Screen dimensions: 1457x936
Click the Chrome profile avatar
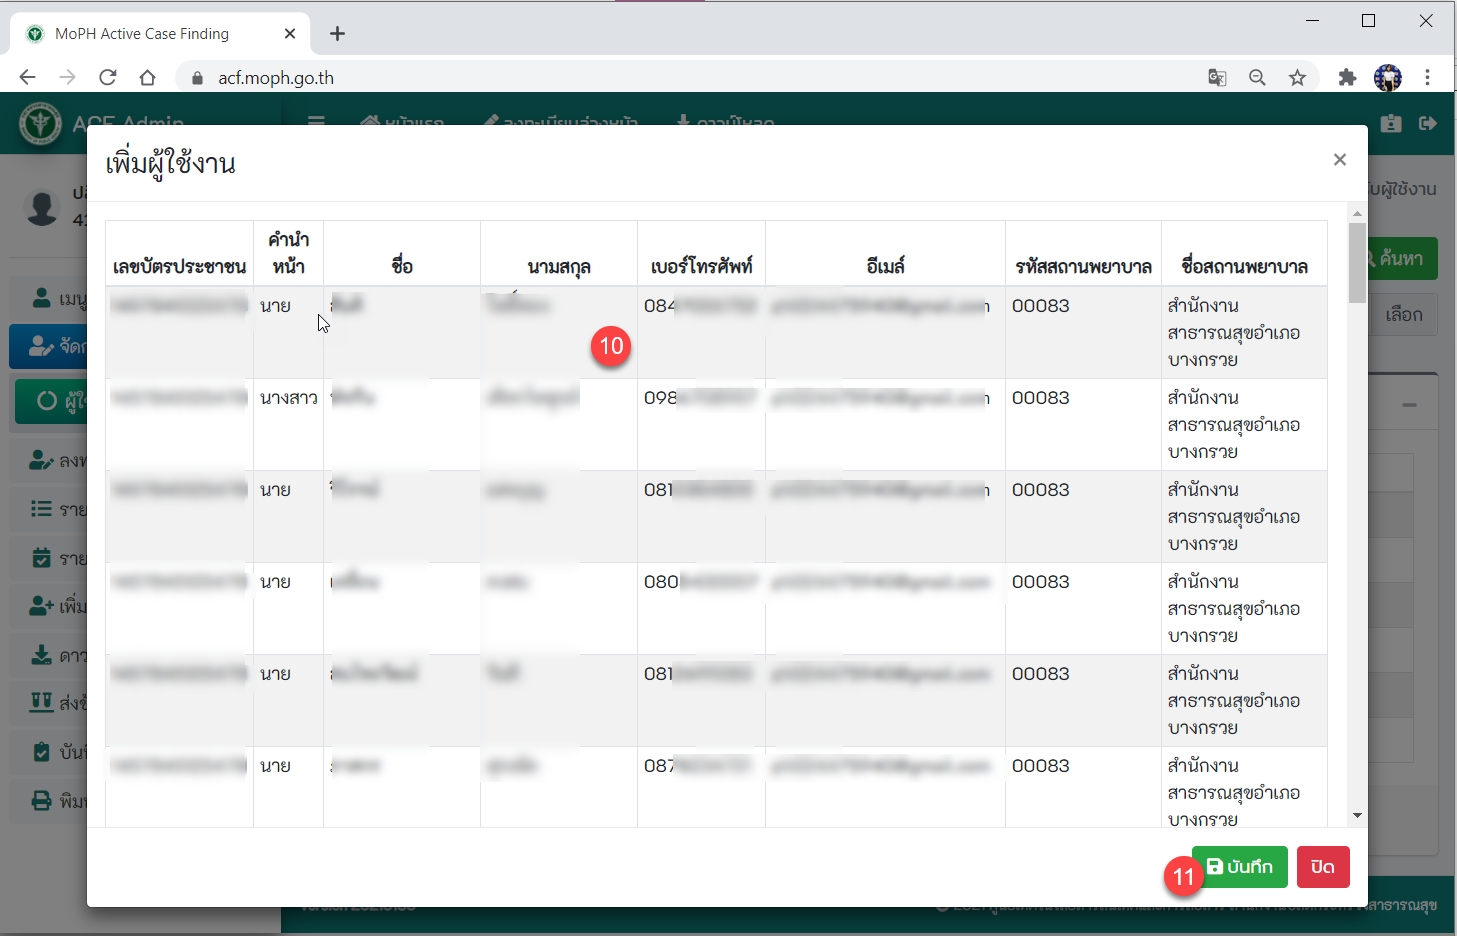(x=1388, y=78)
